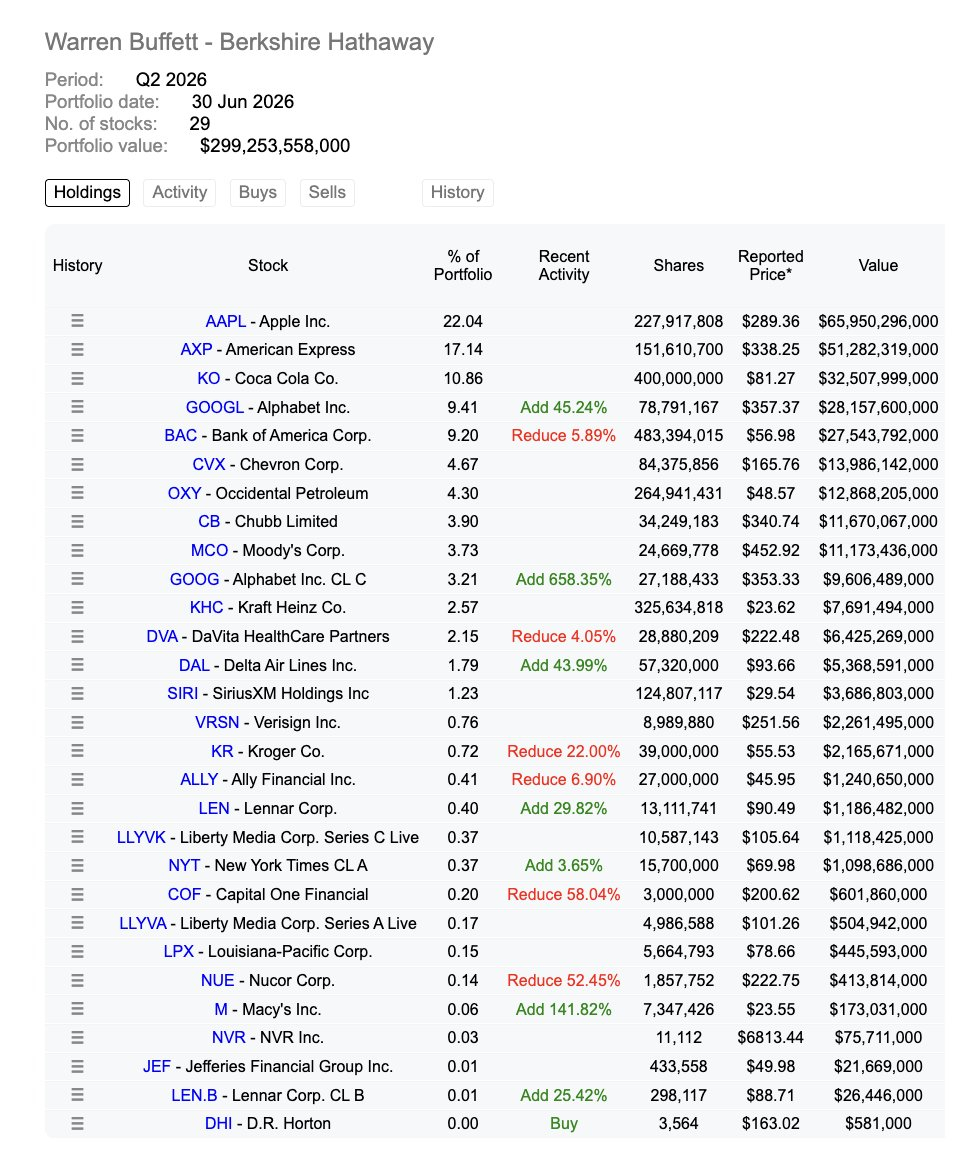Select the Holdings tab

(x=87, y=192)
